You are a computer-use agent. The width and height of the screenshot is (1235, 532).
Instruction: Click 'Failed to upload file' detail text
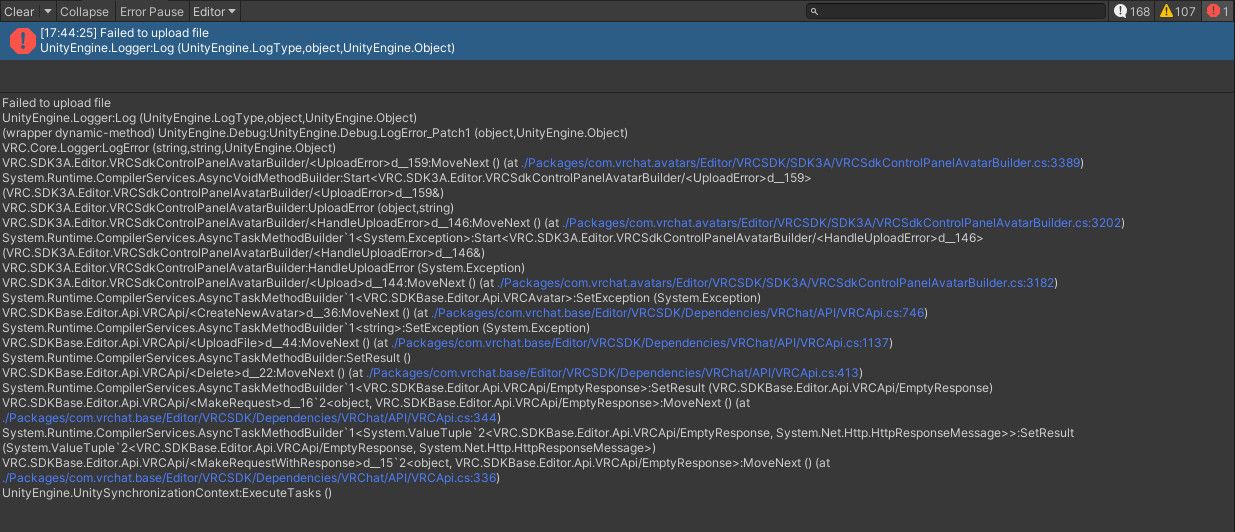pos(56,103)
